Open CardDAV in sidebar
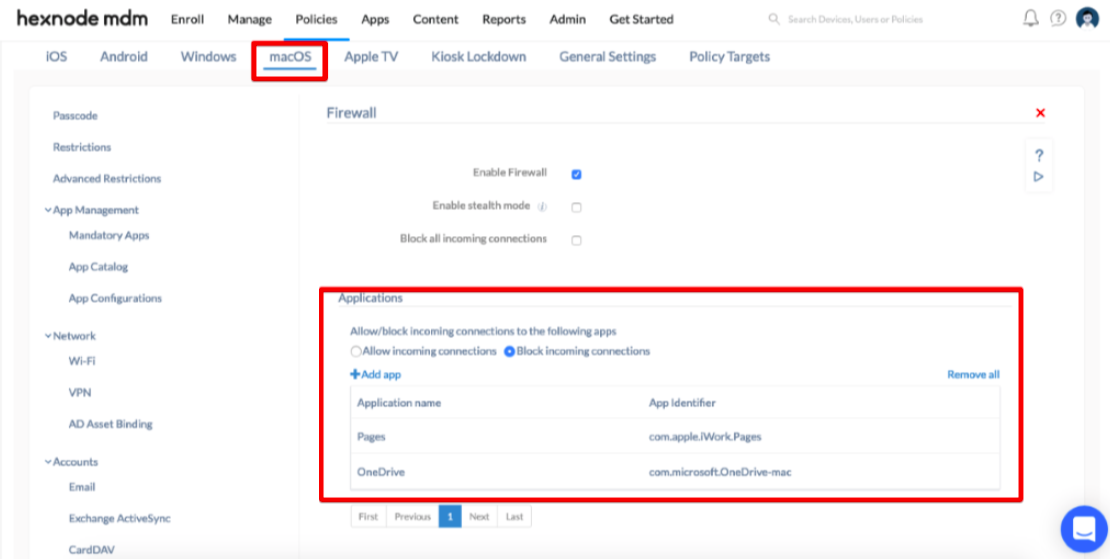The width and height of the screenshot is (1110, 559). pyautogui.click(x=91, y=550)
